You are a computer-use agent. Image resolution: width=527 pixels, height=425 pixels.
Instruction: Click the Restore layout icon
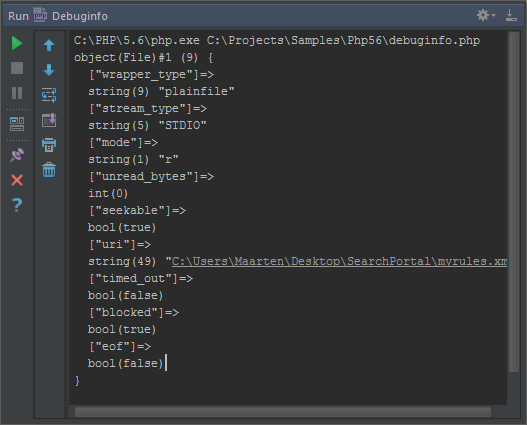tap(17, 124)
